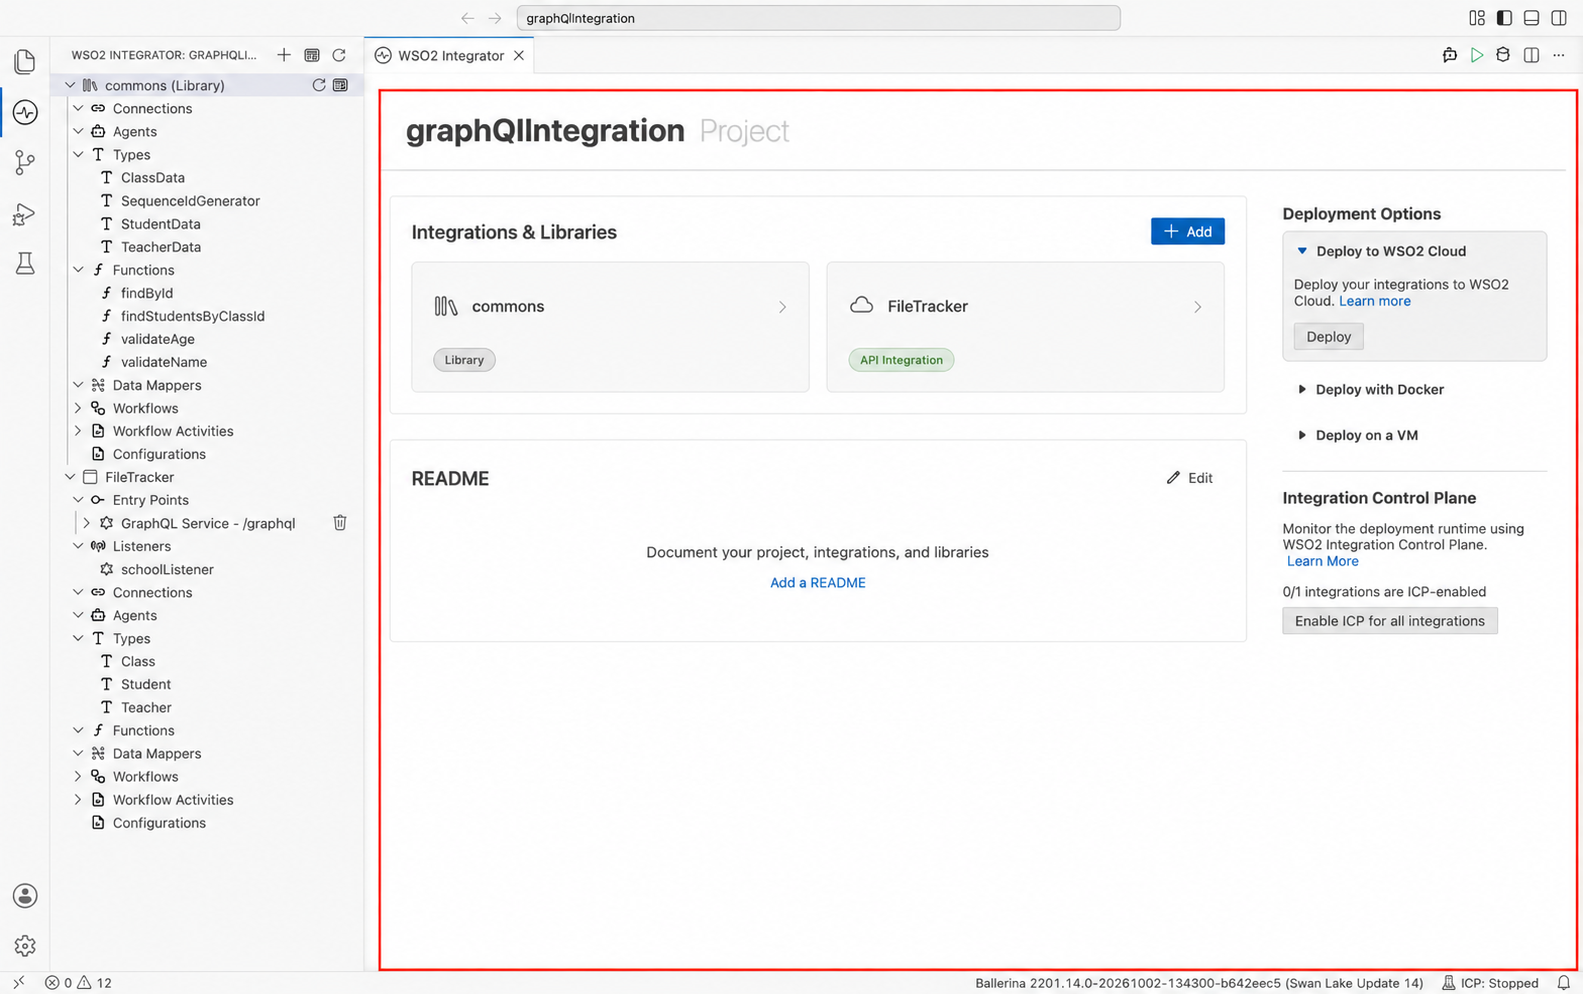This screenshot has height=994, width=1583.
Task: Open the FileTracker integration card
Action: point(1025,327)
